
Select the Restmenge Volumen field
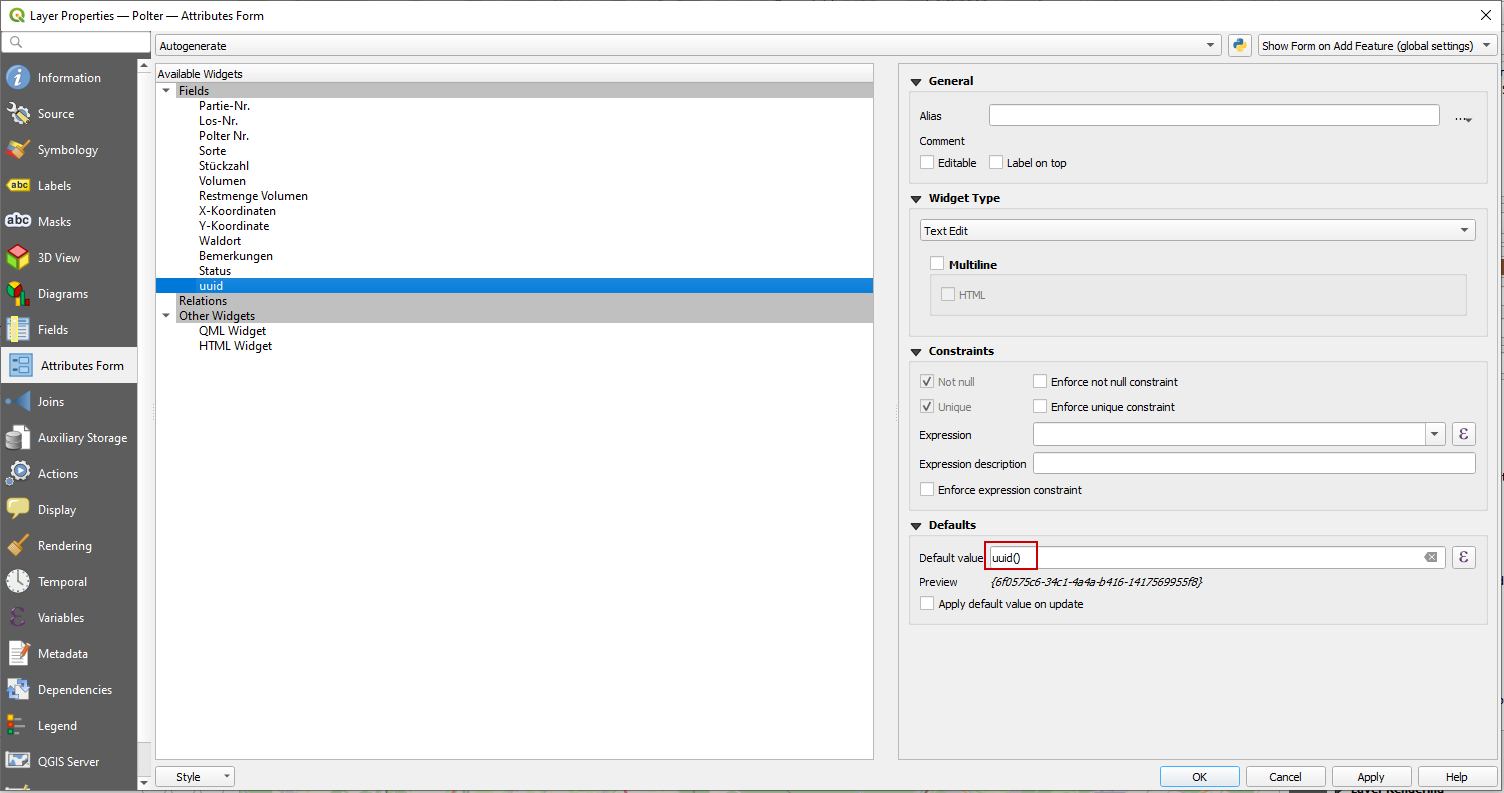click(x=253, y=196)
